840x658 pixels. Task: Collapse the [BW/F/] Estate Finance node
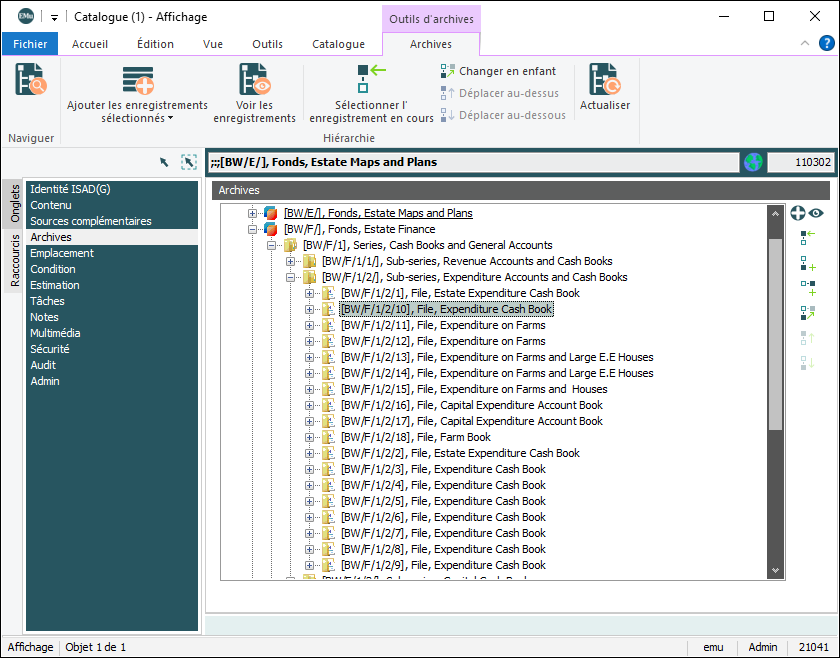click(x=253, y=229)
